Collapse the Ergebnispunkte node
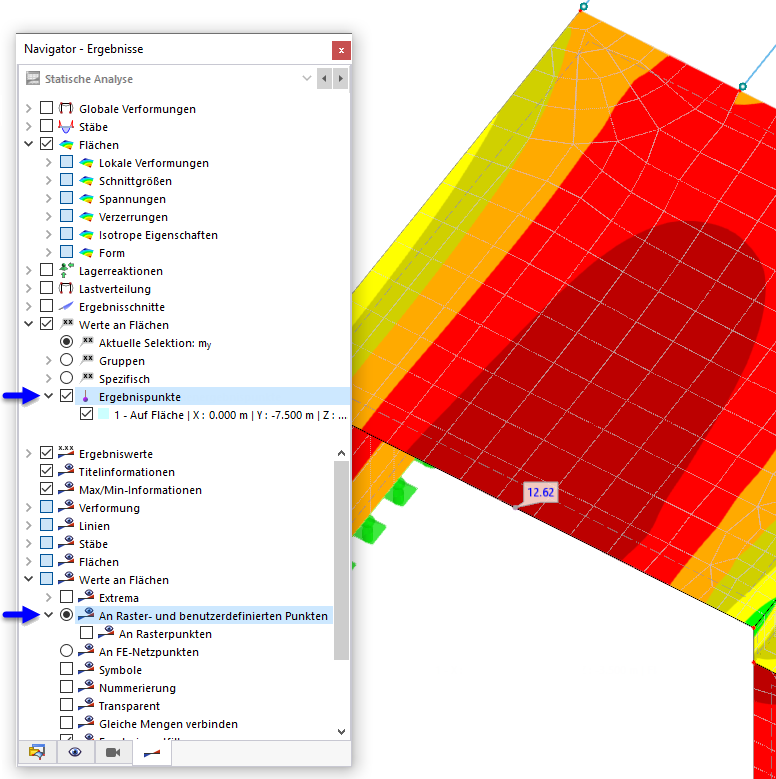Viewport: 776px width, 779px height. point(49,396)
